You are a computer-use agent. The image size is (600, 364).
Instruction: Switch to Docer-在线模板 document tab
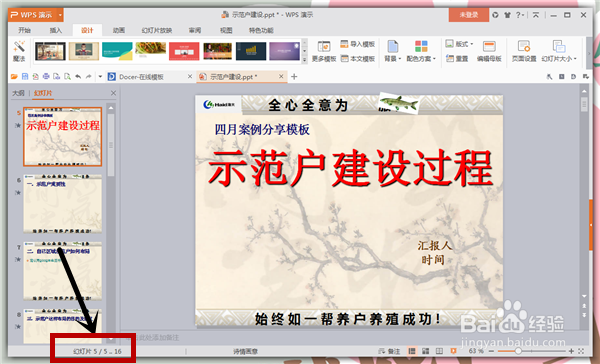coord(142,77)
